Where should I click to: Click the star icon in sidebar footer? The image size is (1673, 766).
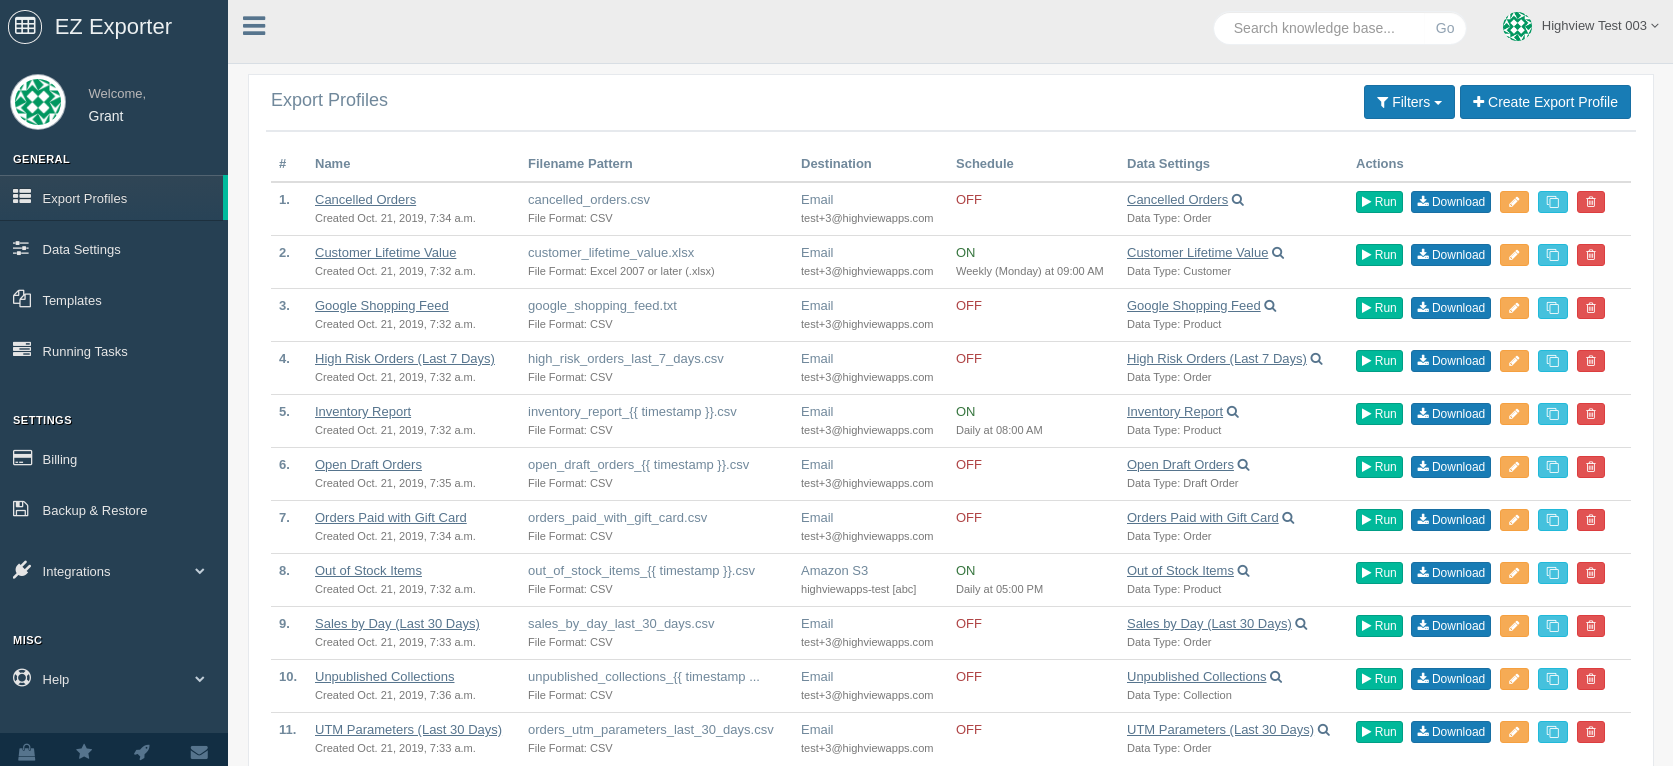pyautogui.click(x=84, y=752)
